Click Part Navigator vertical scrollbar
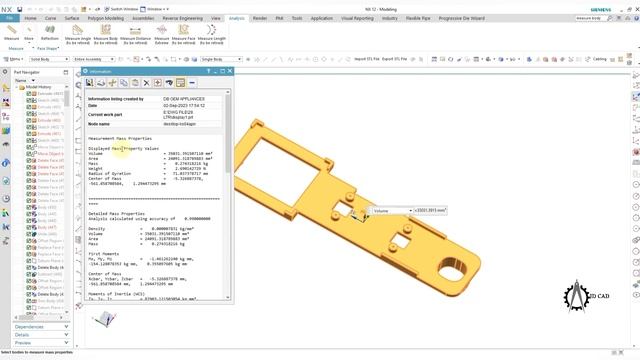This screenshot has width=640, height=360. coord(67,98)
